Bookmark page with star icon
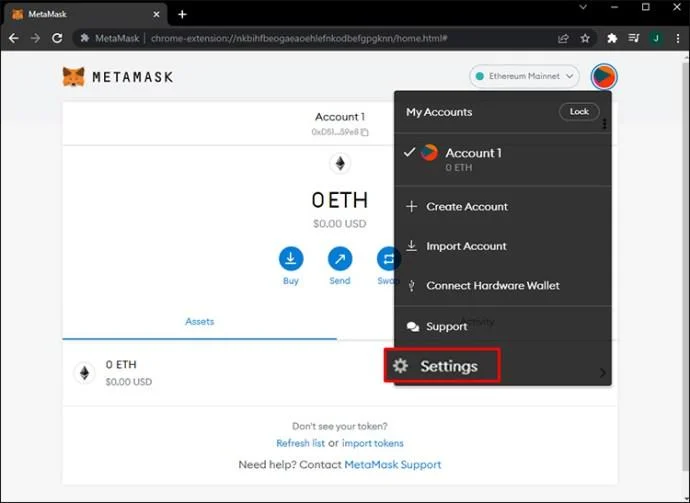Image resolution: width=690 pixels, height=503 pixels. coord(585,38)
